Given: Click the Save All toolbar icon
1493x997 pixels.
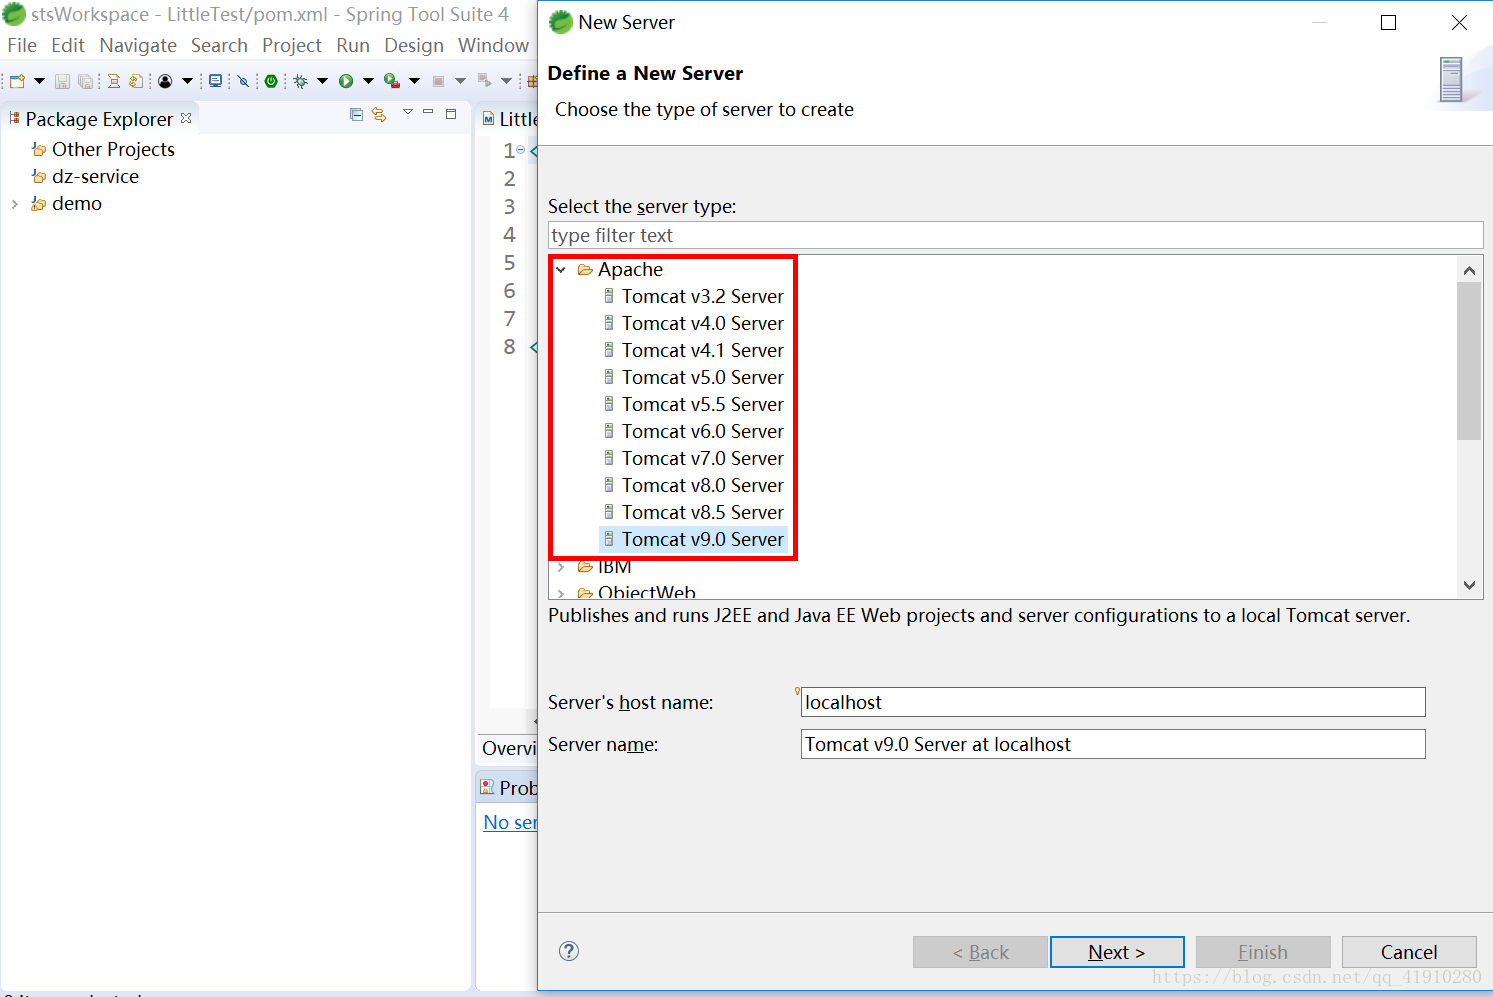Looking at the screenshot, I should [86, 81].
